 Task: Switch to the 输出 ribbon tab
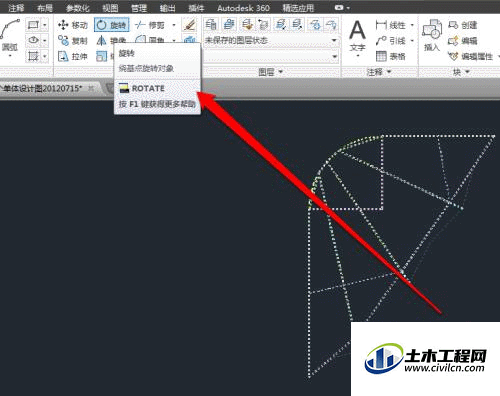pyautogui.click(x=167, y=8)
